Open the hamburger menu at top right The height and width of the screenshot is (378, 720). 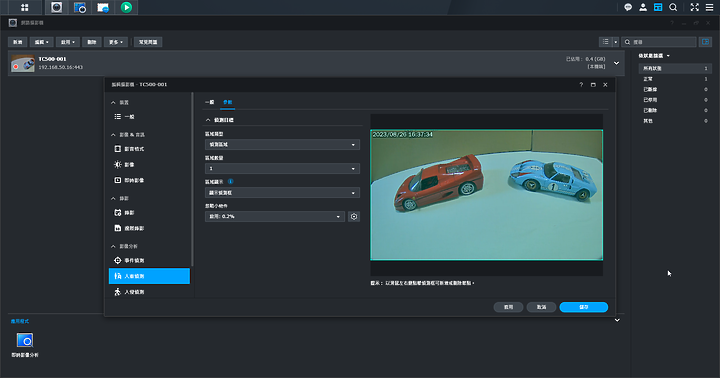[709, 7]
